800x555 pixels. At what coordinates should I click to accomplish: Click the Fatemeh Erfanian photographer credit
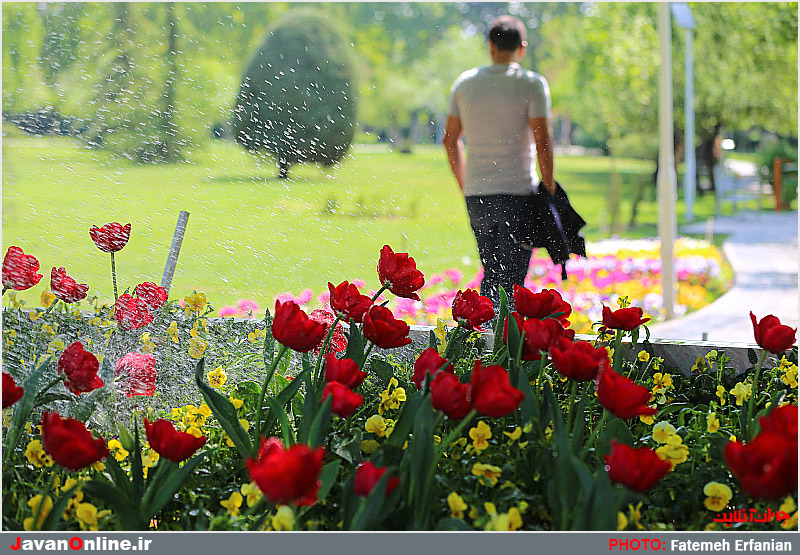(731, 545)
